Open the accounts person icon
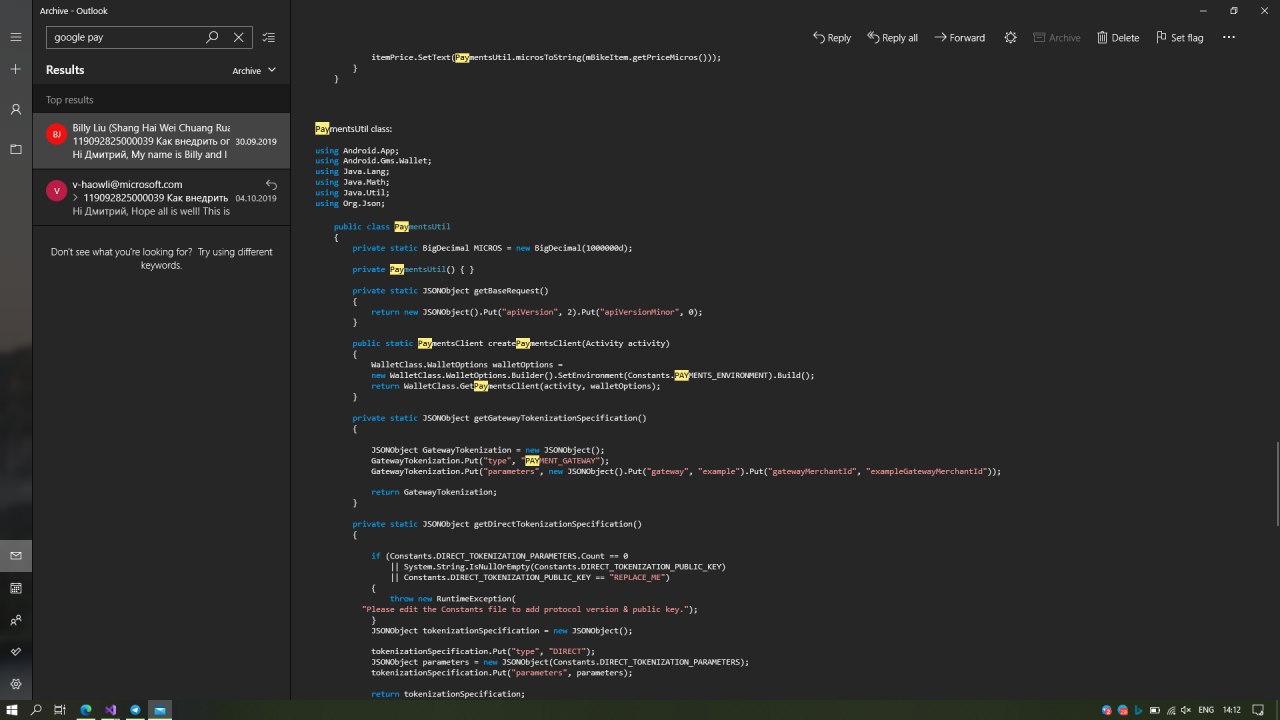The width and height of the screenshot is (1280, 720). click(x=15, y=109)
